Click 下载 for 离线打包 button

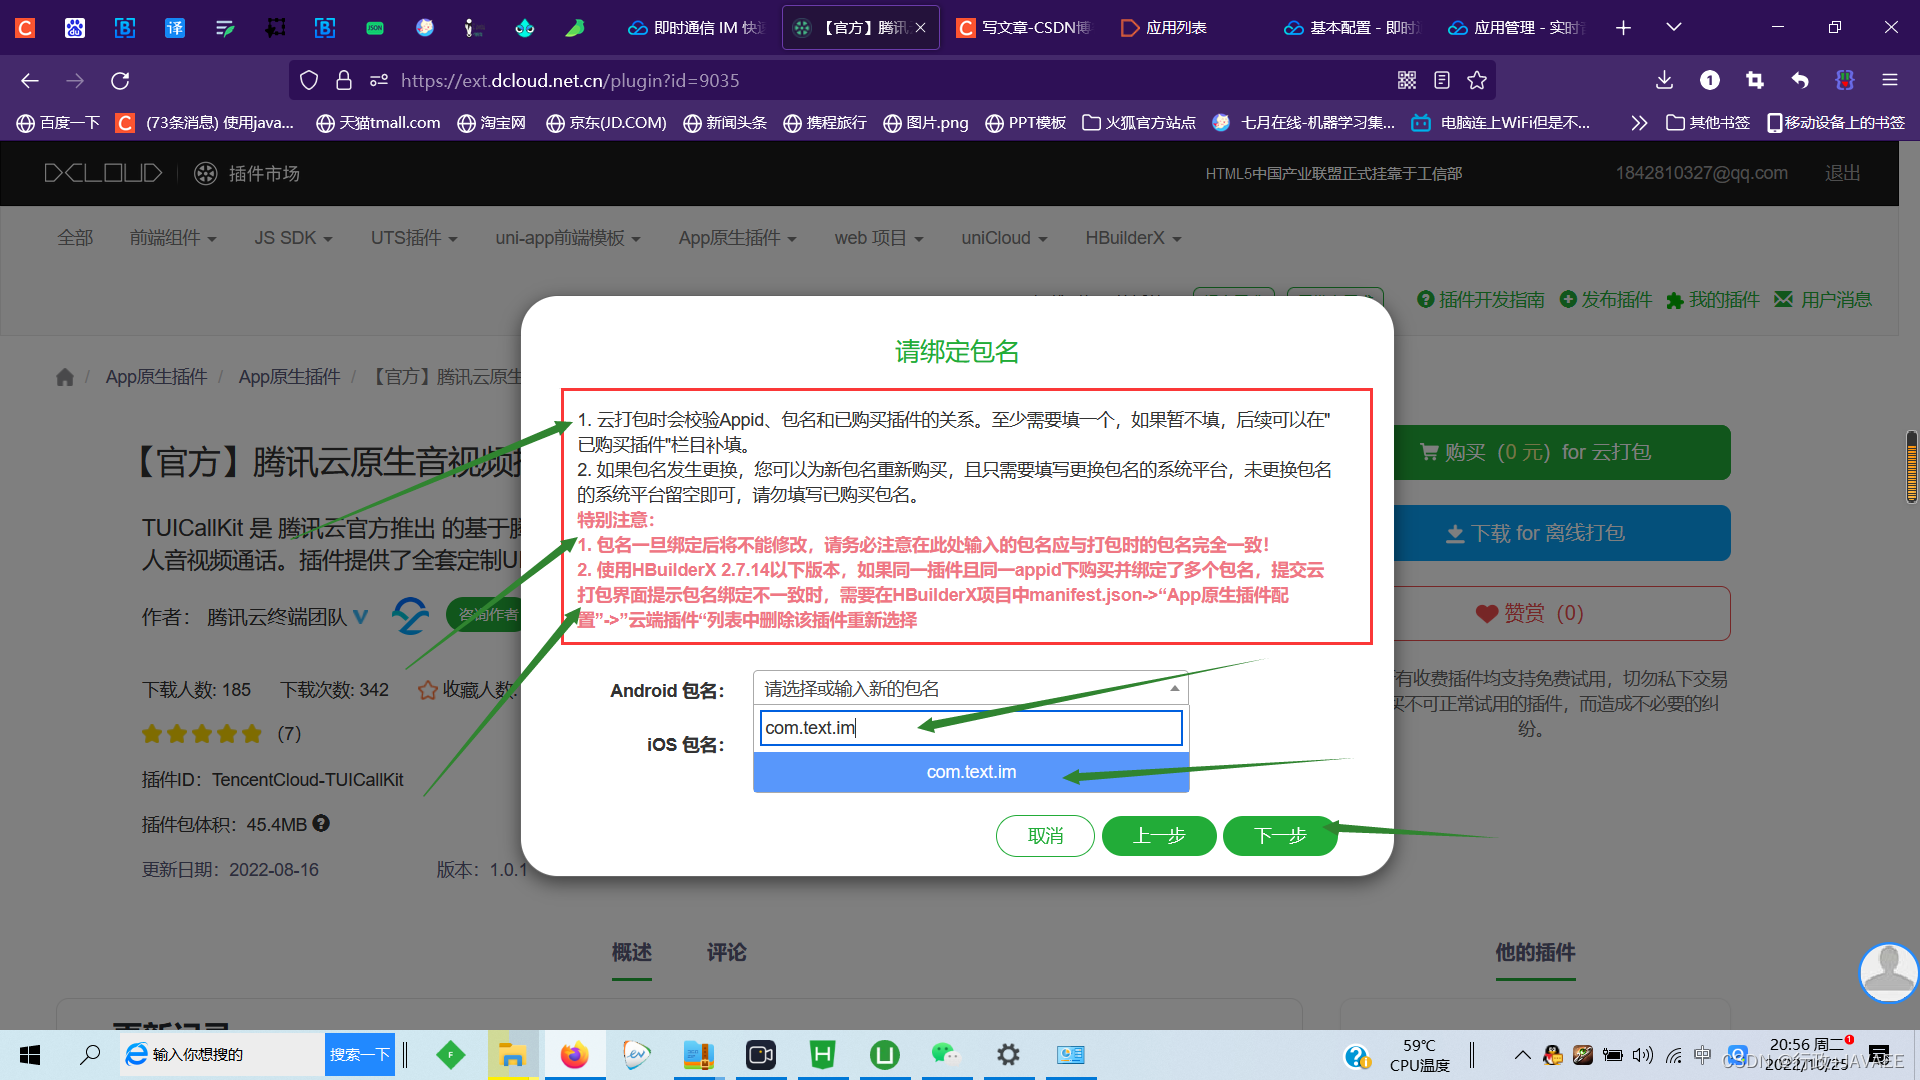[x=1560, y=533]
